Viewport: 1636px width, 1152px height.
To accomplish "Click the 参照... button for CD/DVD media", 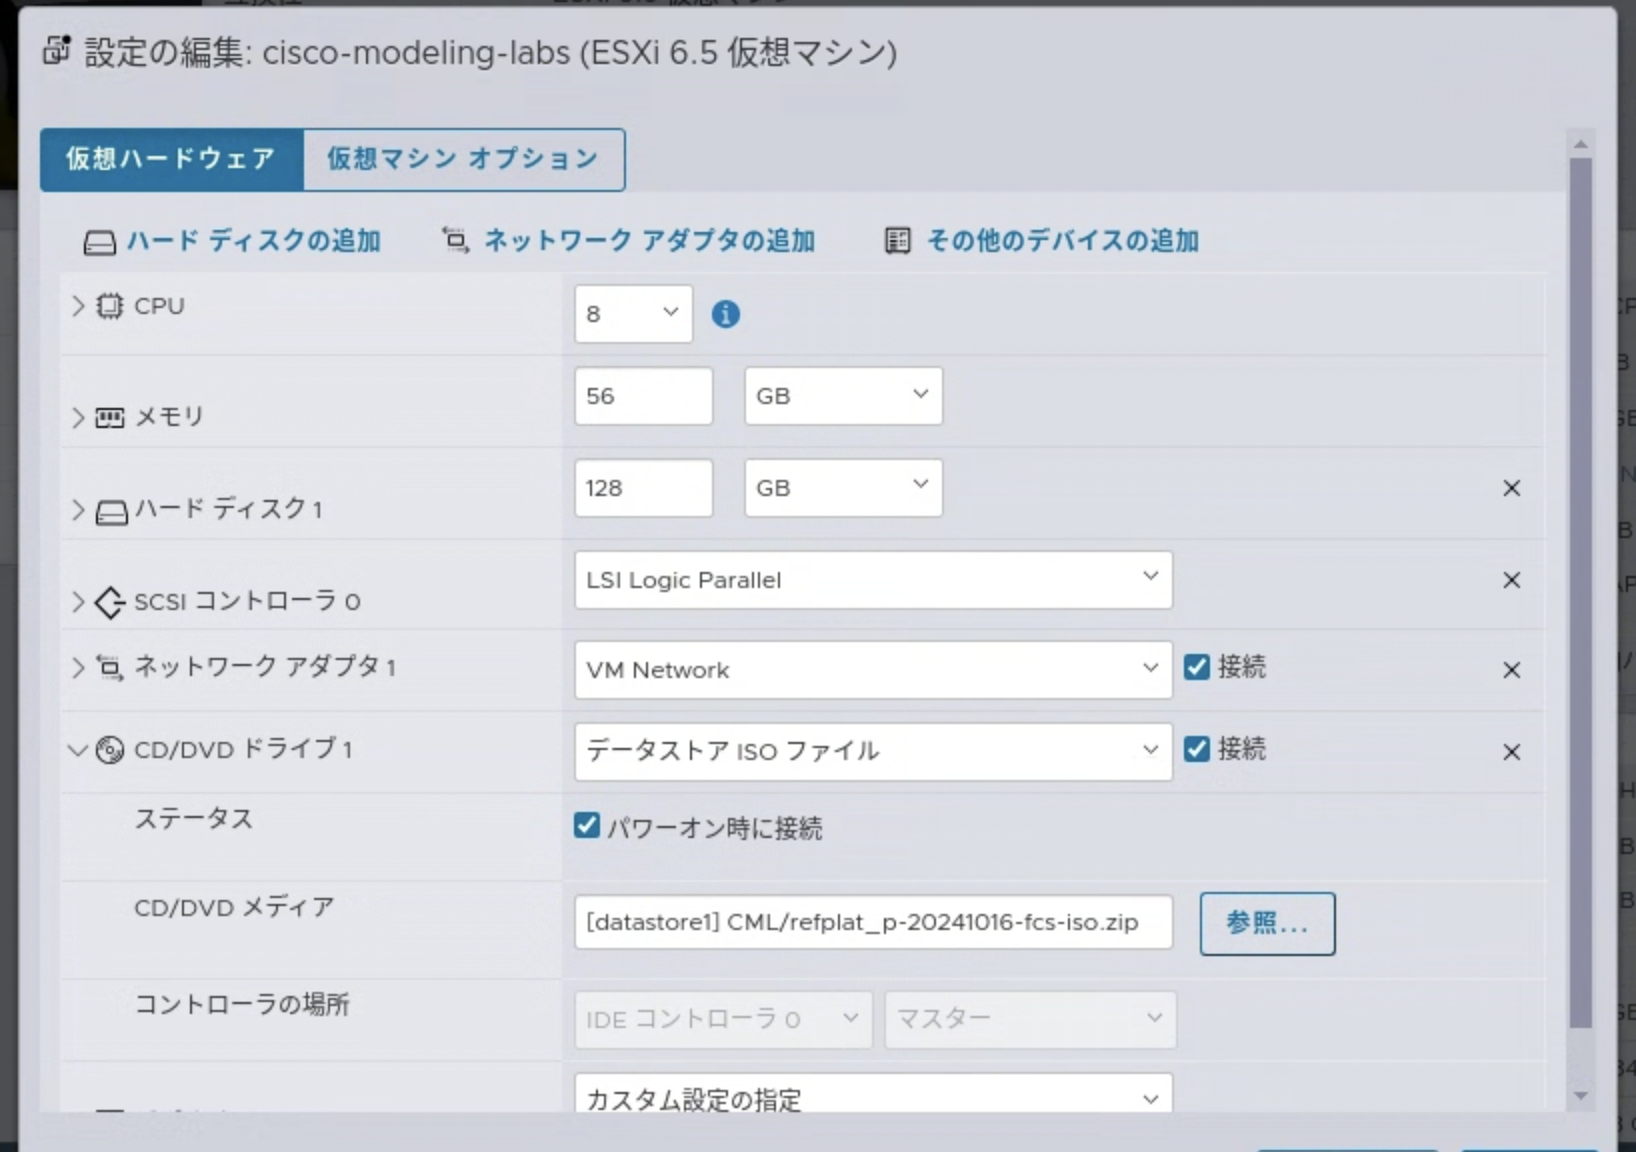I will [x=1266, y=923].
